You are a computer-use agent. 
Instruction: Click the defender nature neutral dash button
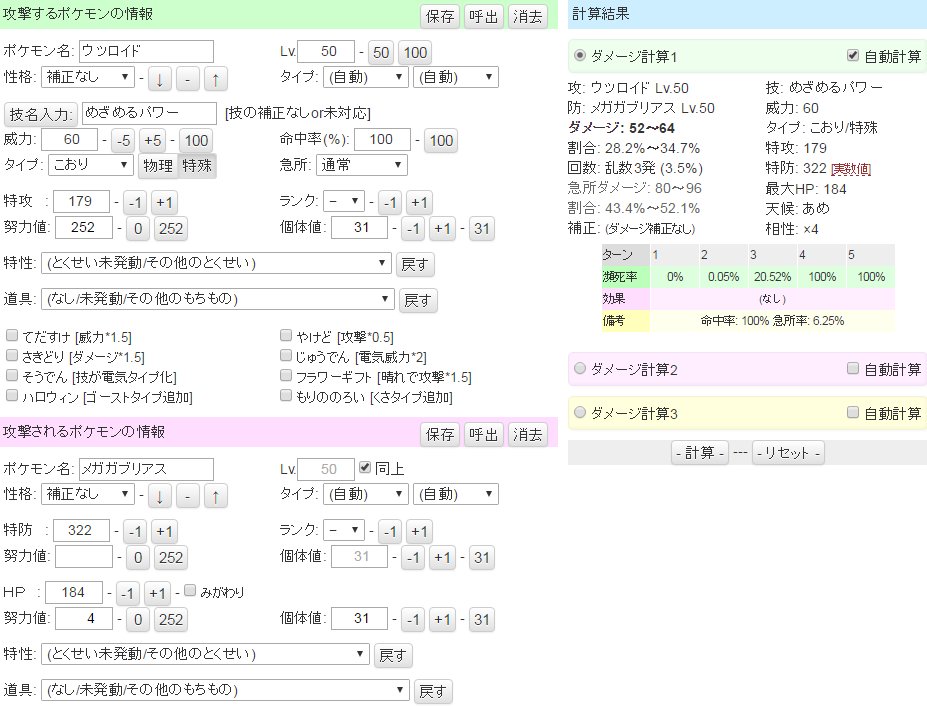pyautogui.click(x=187, y=496)
